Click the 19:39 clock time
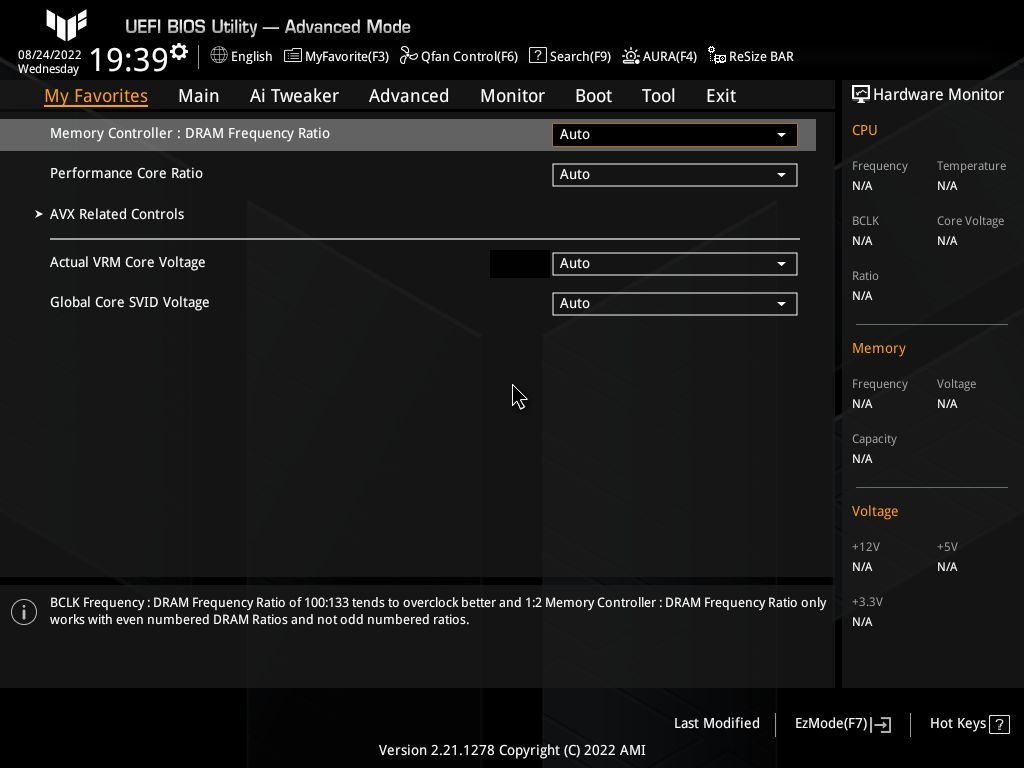The width and height of the screenshot is (1024, 768). 129,59
